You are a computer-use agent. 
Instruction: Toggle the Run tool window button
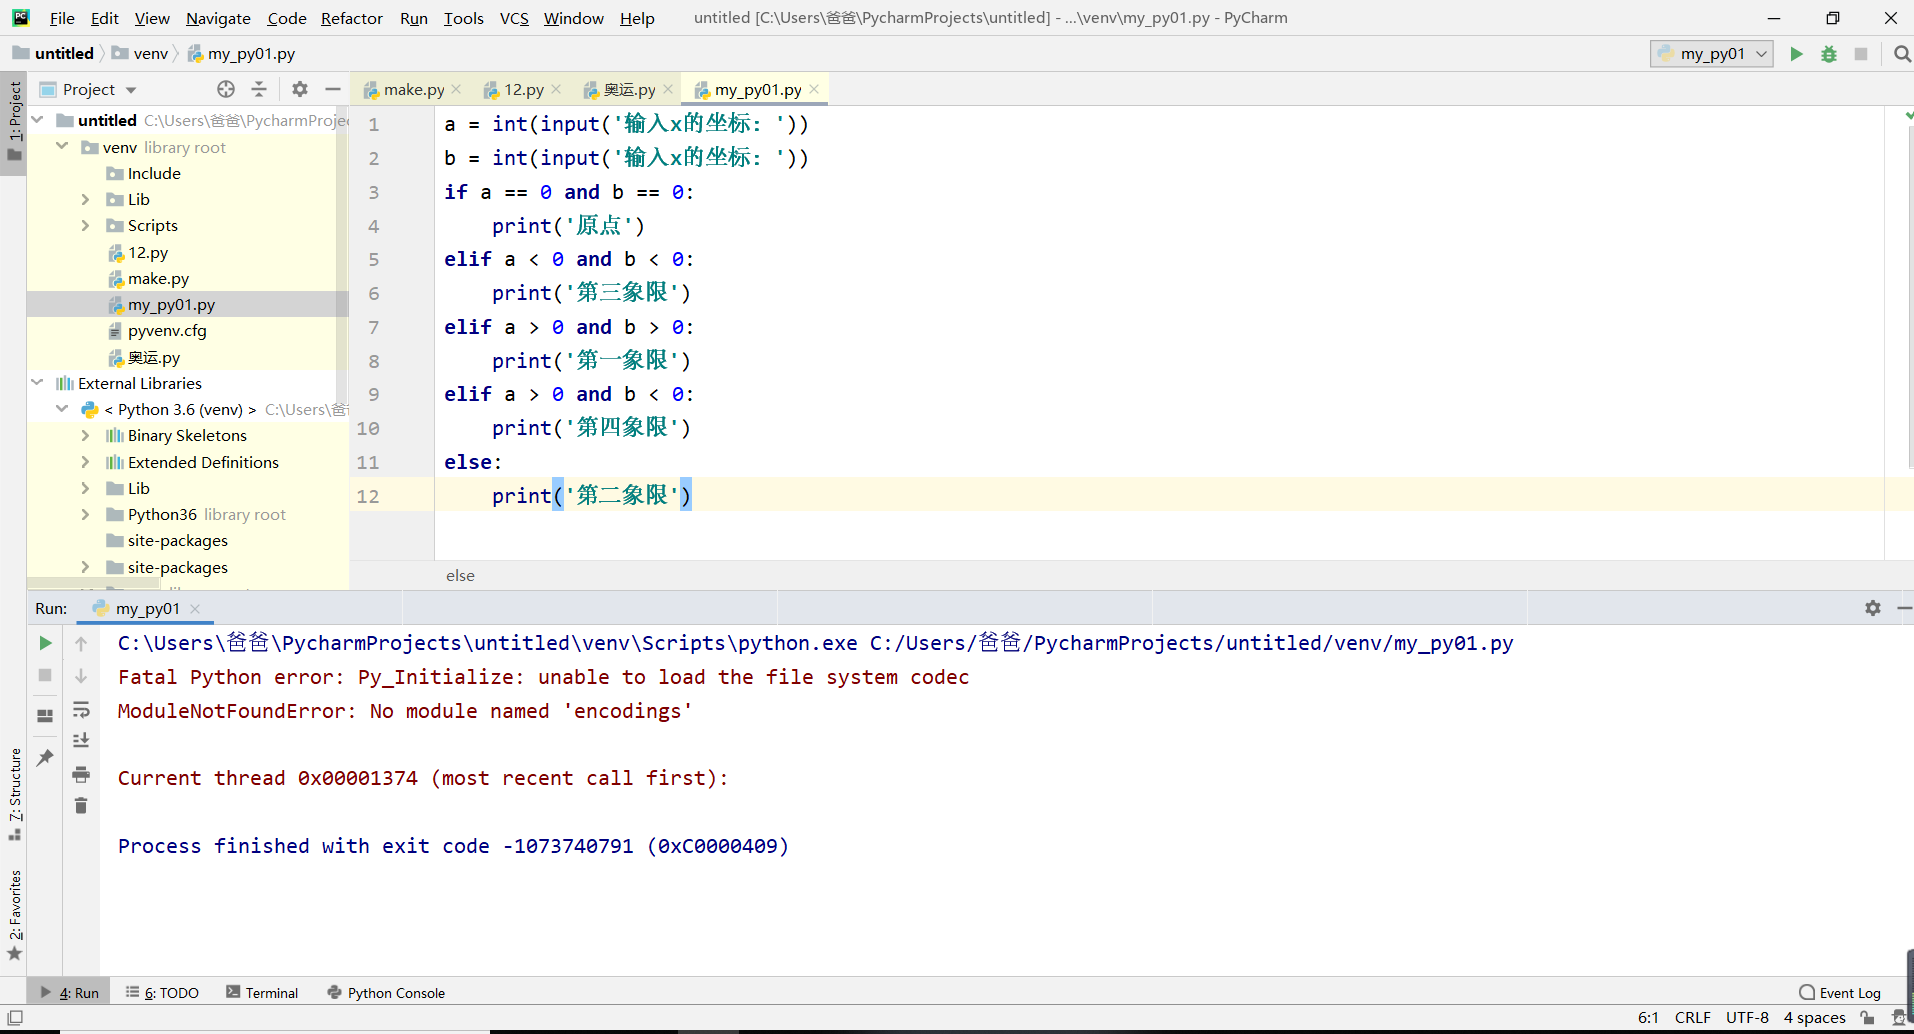tap(70, 992)
